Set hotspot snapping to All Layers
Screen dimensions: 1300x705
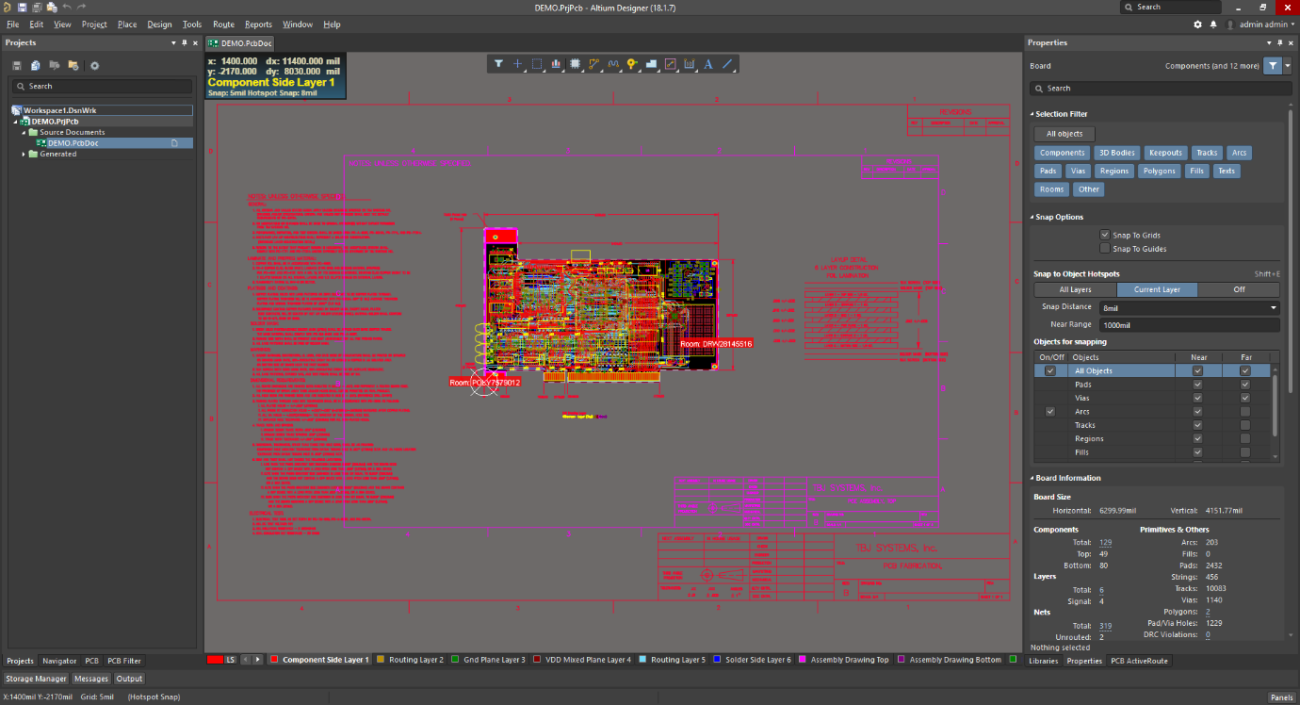1073,289
